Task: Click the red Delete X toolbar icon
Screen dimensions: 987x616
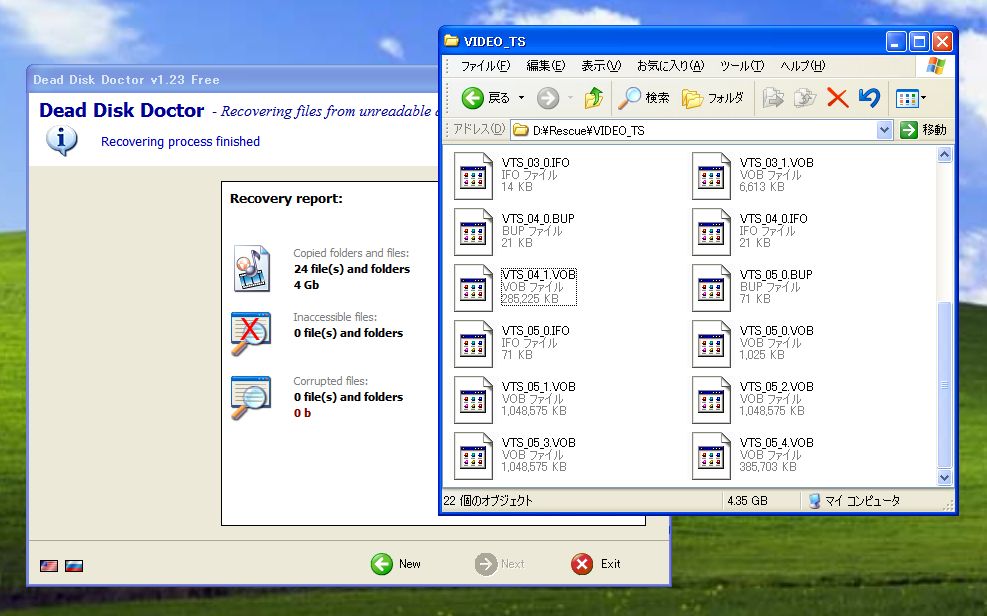Action: point(837,98)
